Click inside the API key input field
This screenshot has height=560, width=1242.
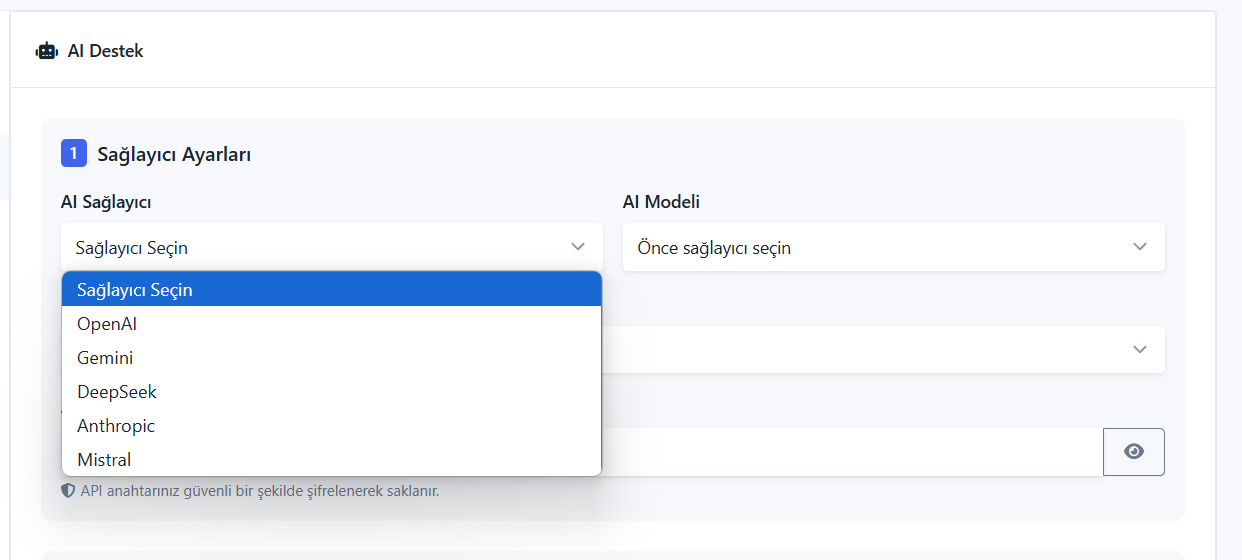(852, 452)
